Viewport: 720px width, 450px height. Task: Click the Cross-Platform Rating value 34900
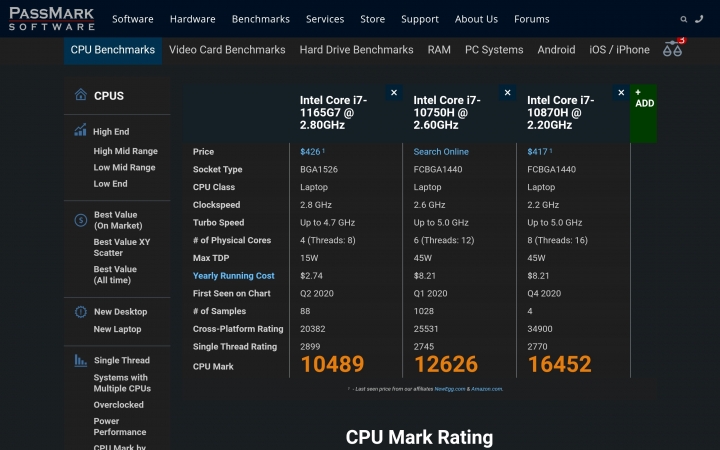tap(540, 329)
